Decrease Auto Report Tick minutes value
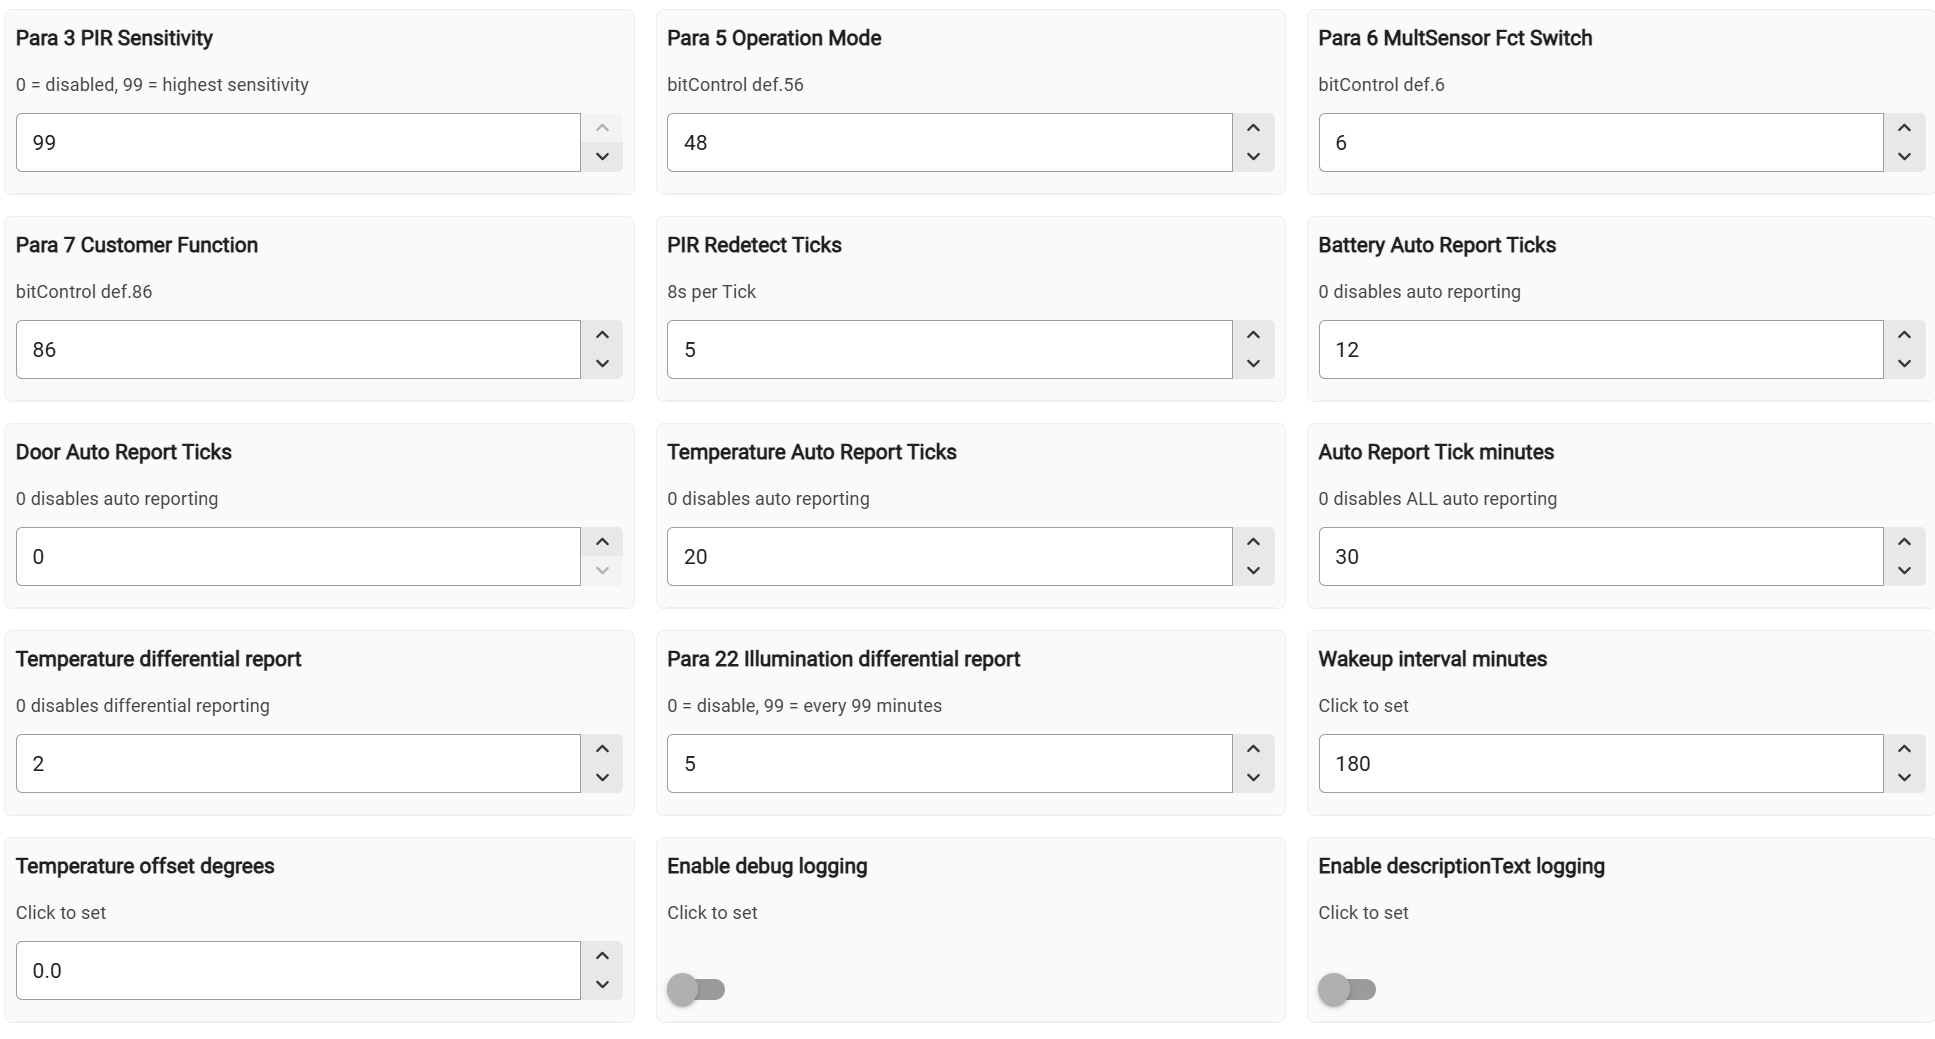The width and height of the screenshot is (1935, 1039). [x=1904, y=571]
